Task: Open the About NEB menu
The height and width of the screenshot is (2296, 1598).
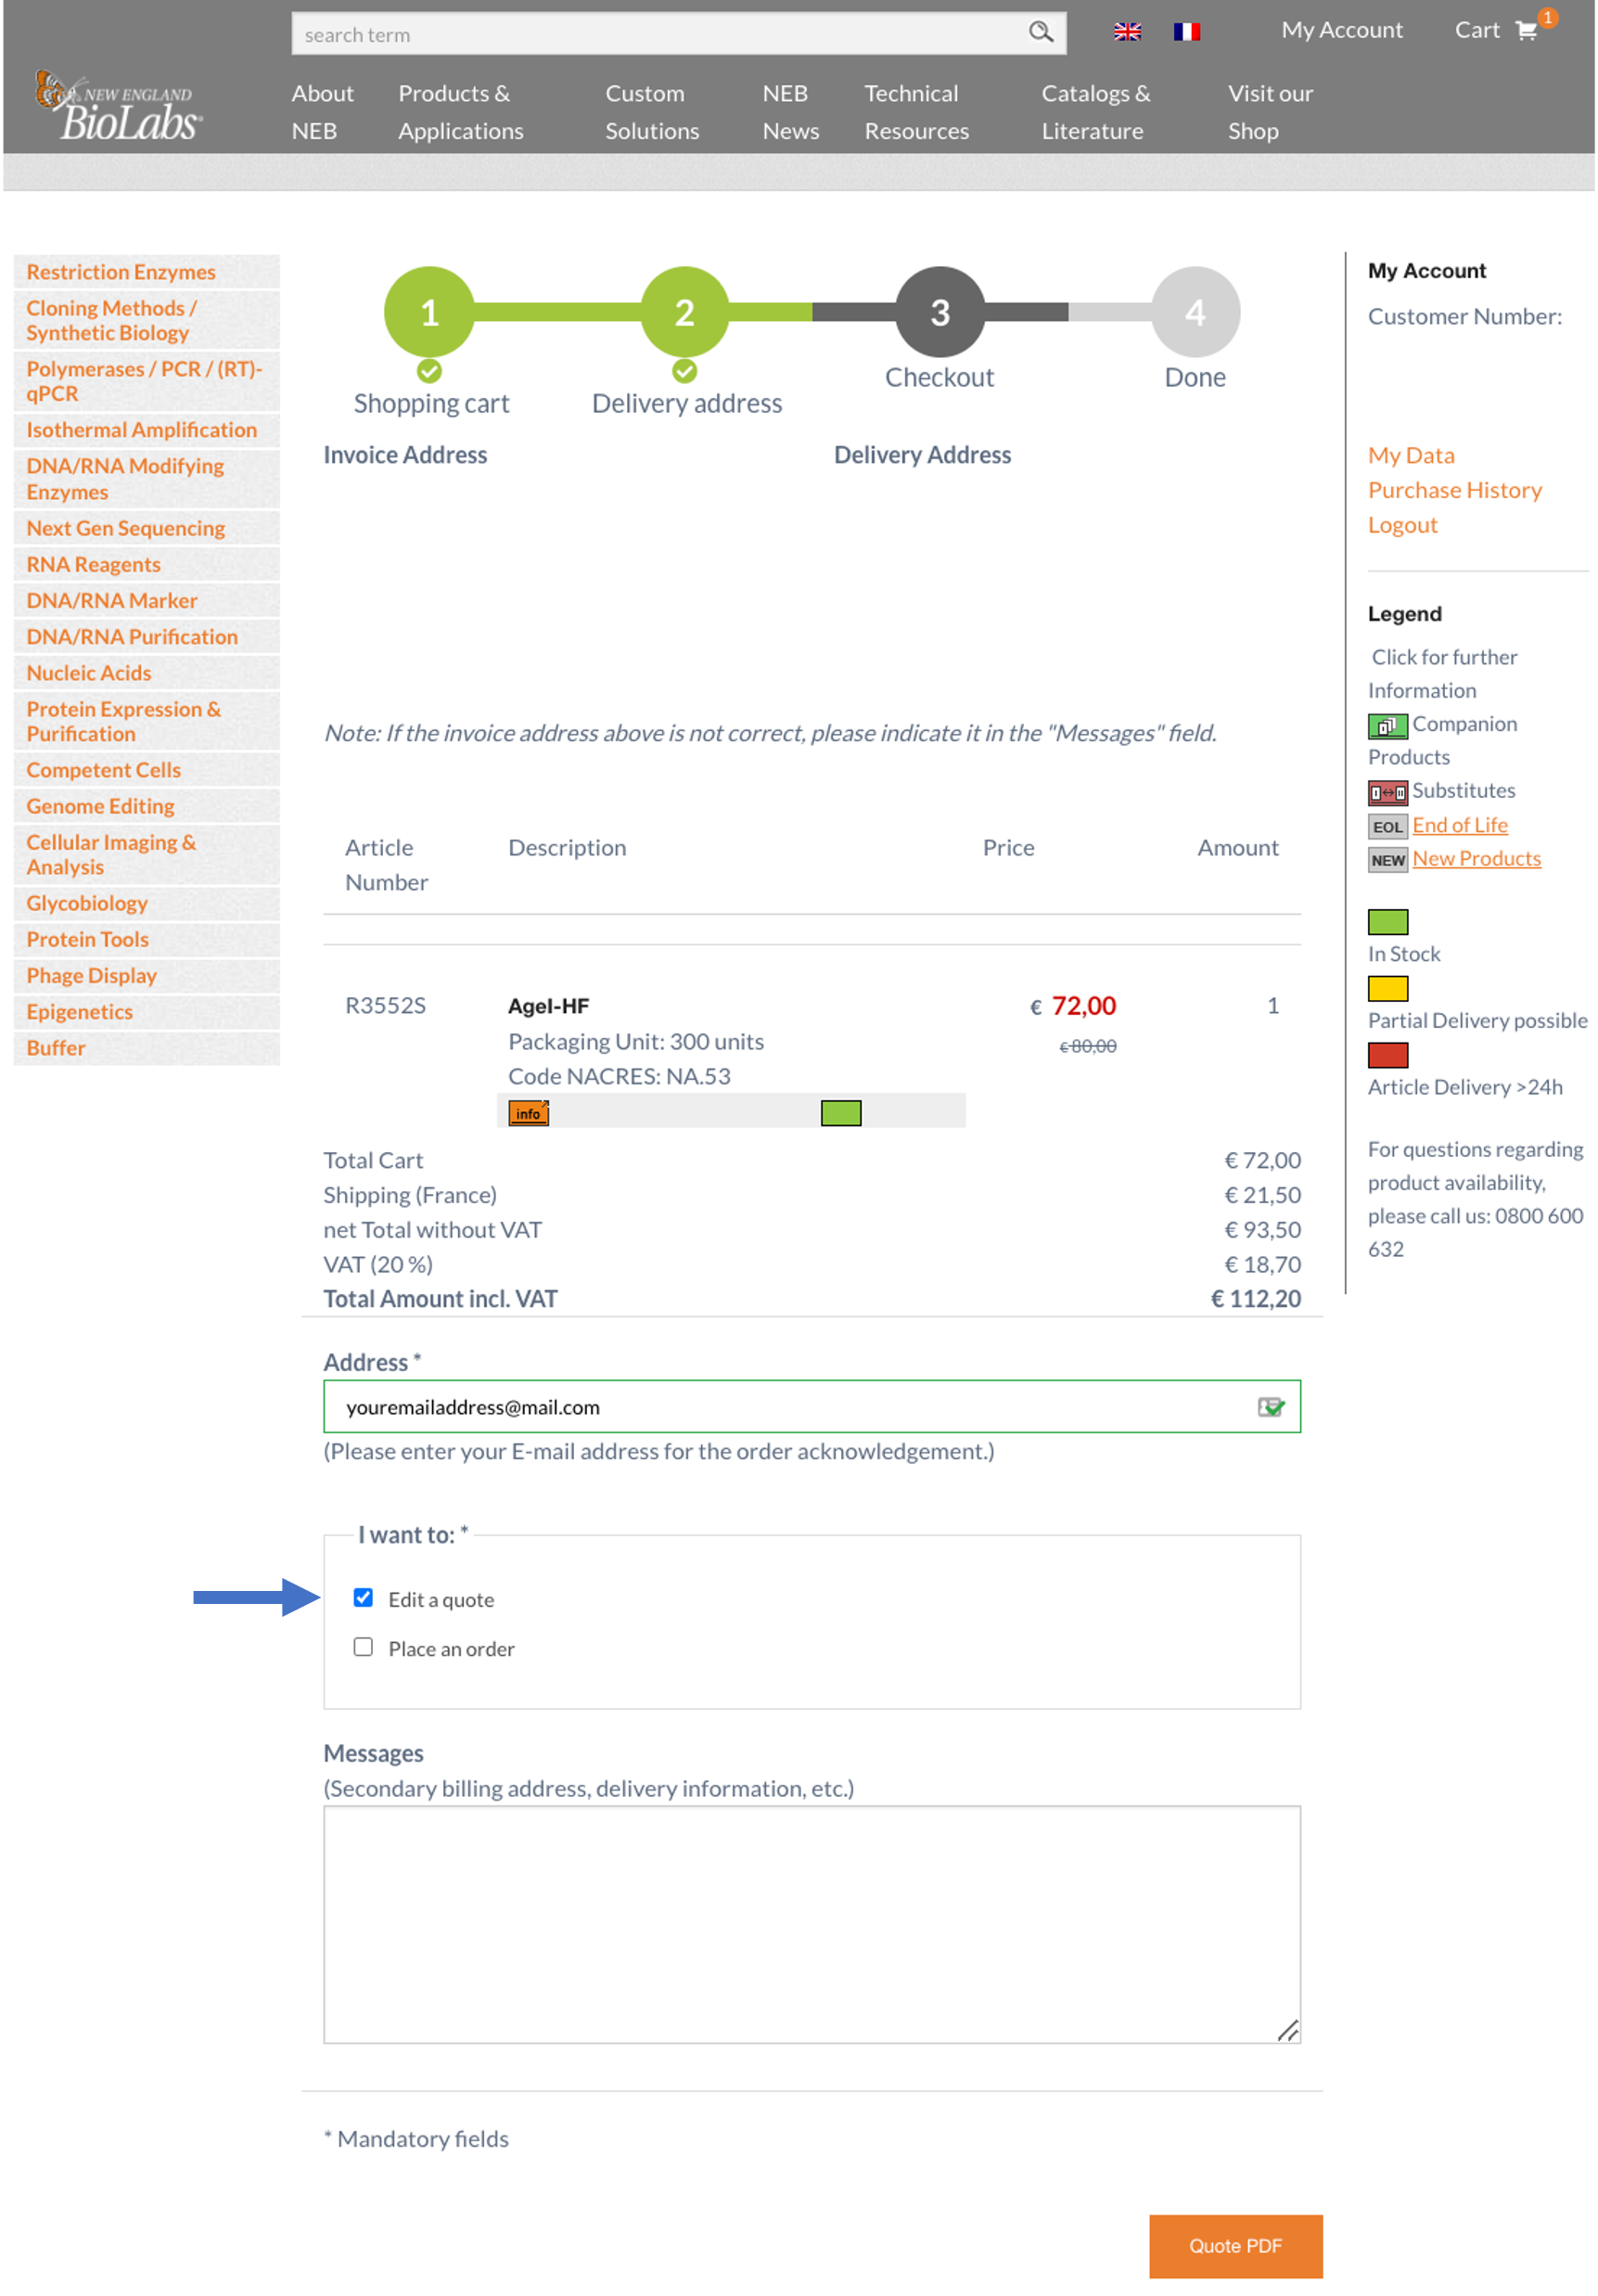Action: click(x=322, y=112)
